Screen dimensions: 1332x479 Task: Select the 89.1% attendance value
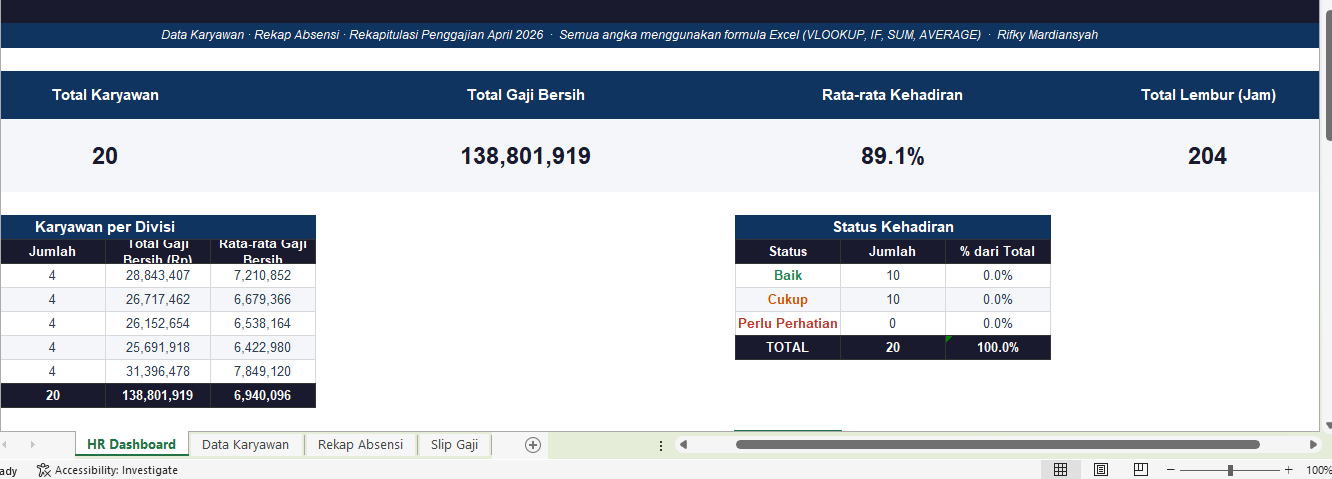[x=892, y=156]
